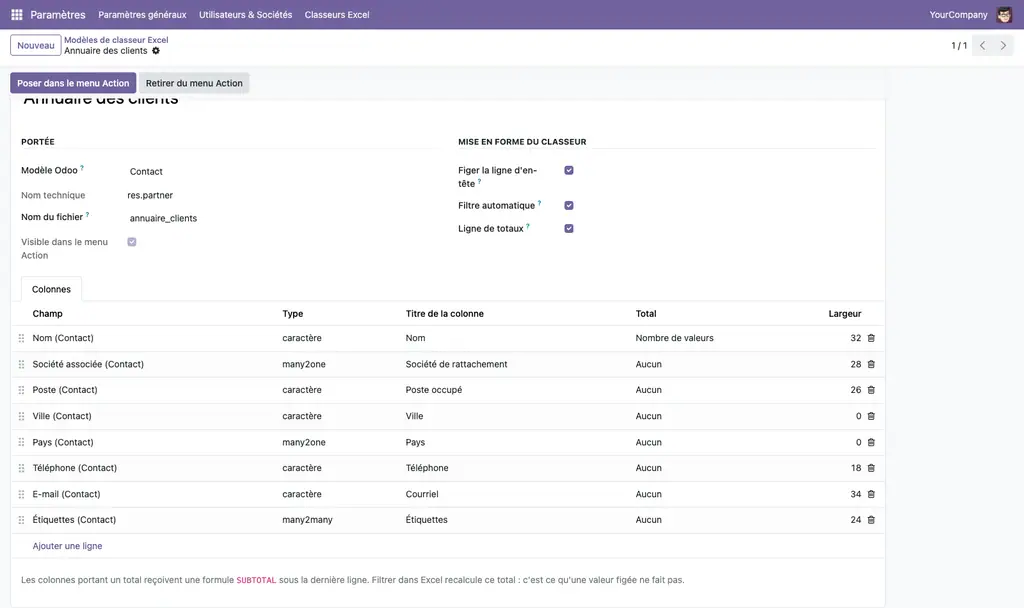Toggle Ligne de totaux checkbox

569,229
